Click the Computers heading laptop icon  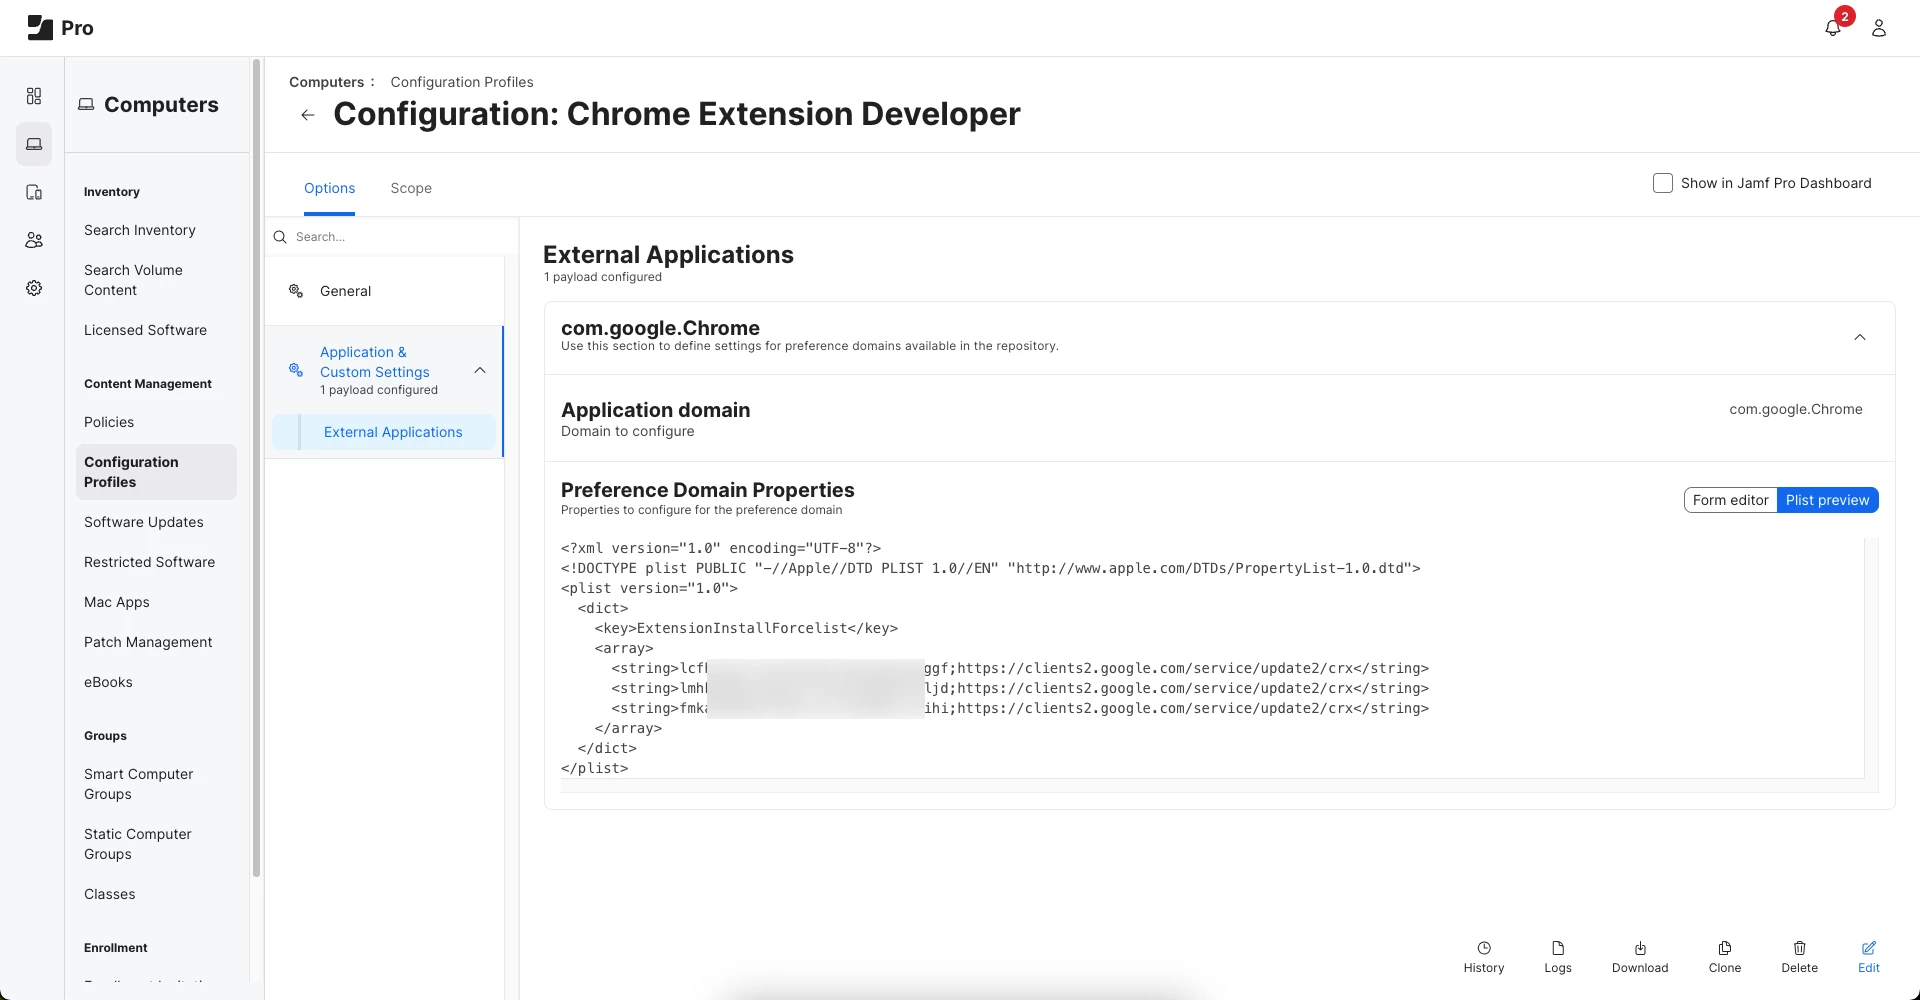[x=87, y=105]
